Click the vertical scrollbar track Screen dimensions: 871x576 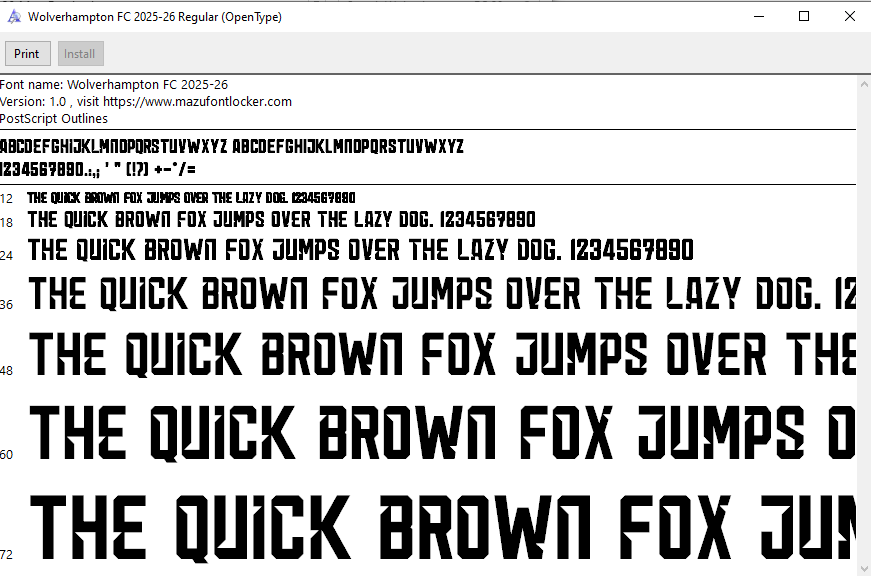(x=864, y=330)
